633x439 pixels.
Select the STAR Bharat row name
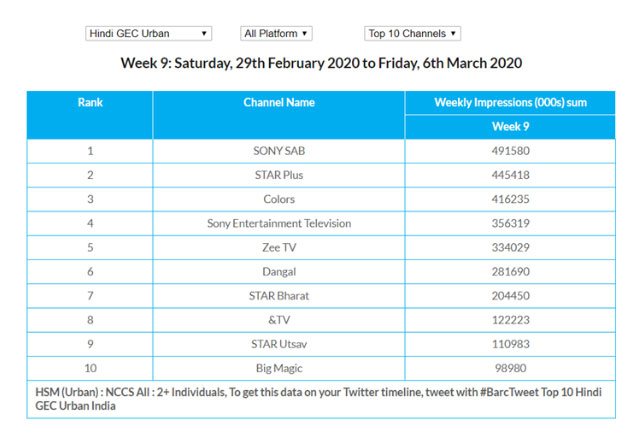(x=279, y=295)
